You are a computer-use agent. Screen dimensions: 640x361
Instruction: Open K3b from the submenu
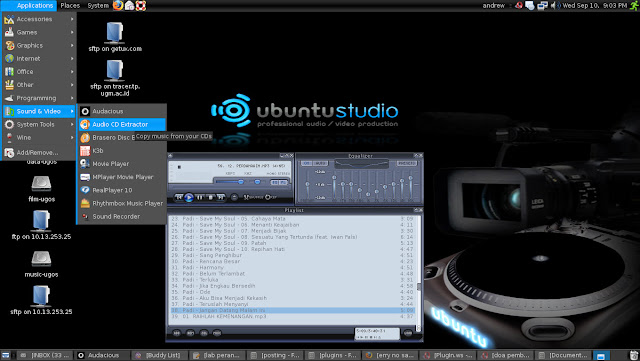coord(122,151)
